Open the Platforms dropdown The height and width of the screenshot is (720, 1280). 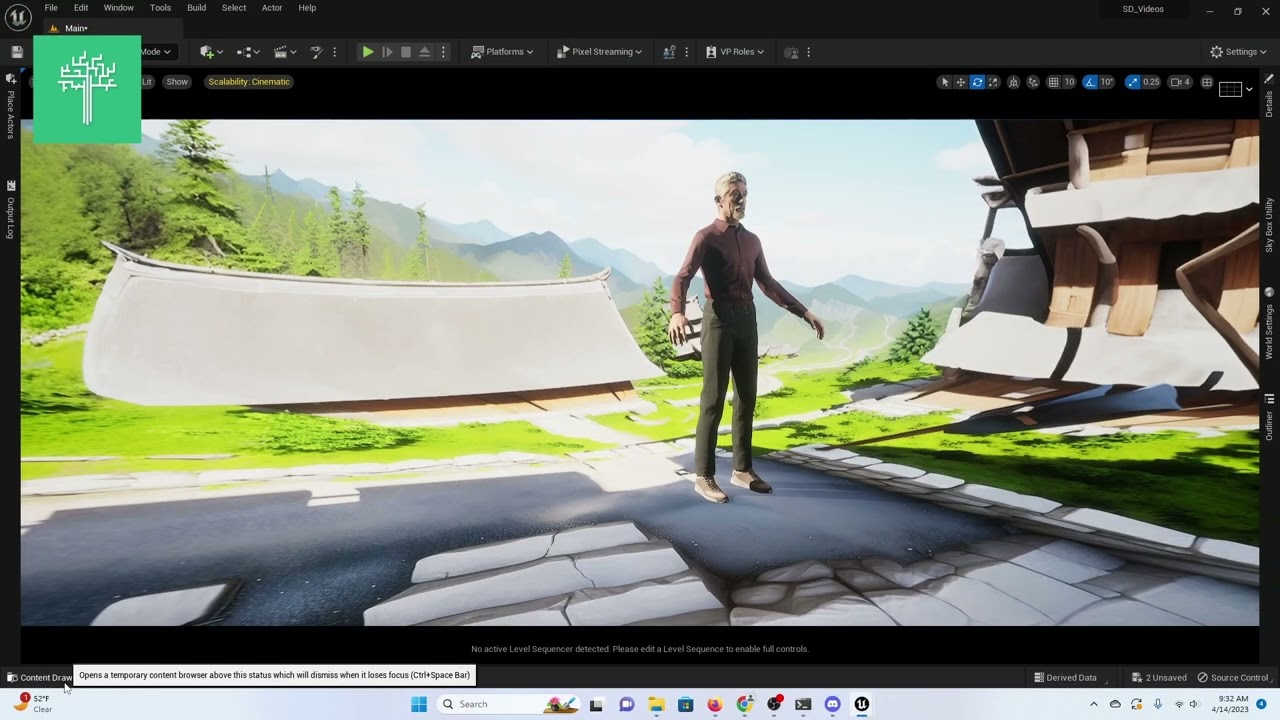502,52
